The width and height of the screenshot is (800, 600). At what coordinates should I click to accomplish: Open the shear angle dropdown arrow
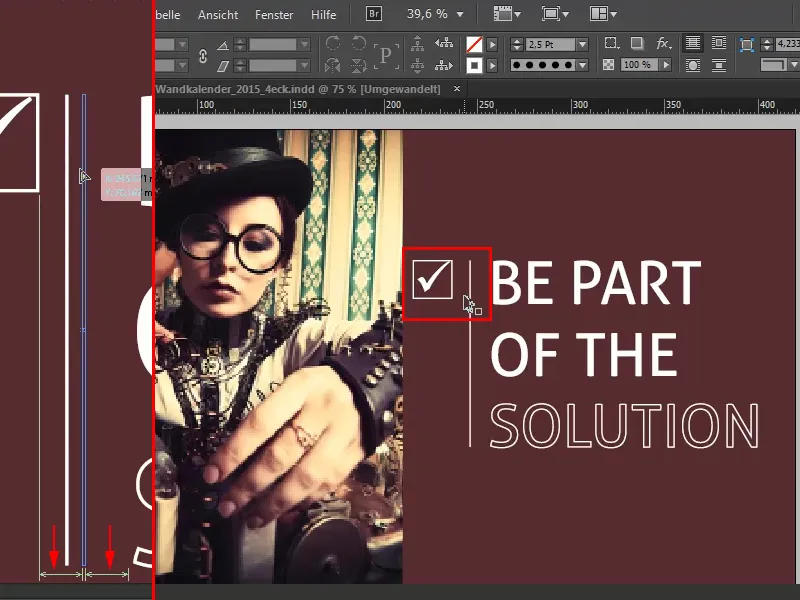pos(305,65)
